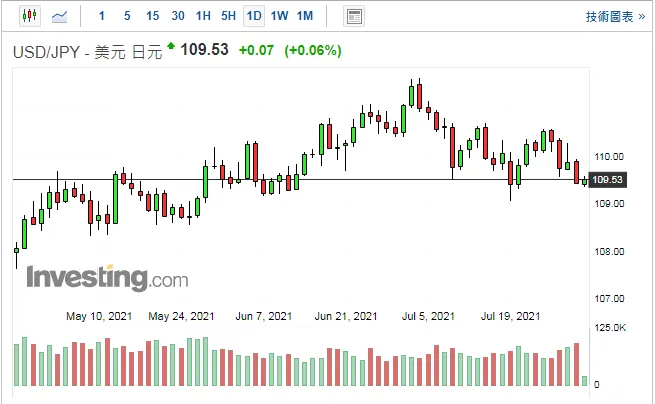Image resolution: width=655 pixels, height=404 pixels.
Task: Switch to the area line chart icon
Action: click(x=59, y=17)
